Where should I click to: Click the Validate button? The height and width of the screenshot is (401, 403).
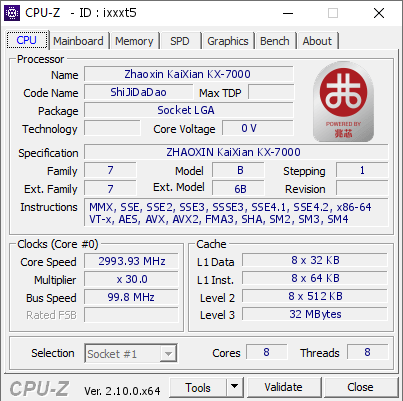tap(284, 387)
